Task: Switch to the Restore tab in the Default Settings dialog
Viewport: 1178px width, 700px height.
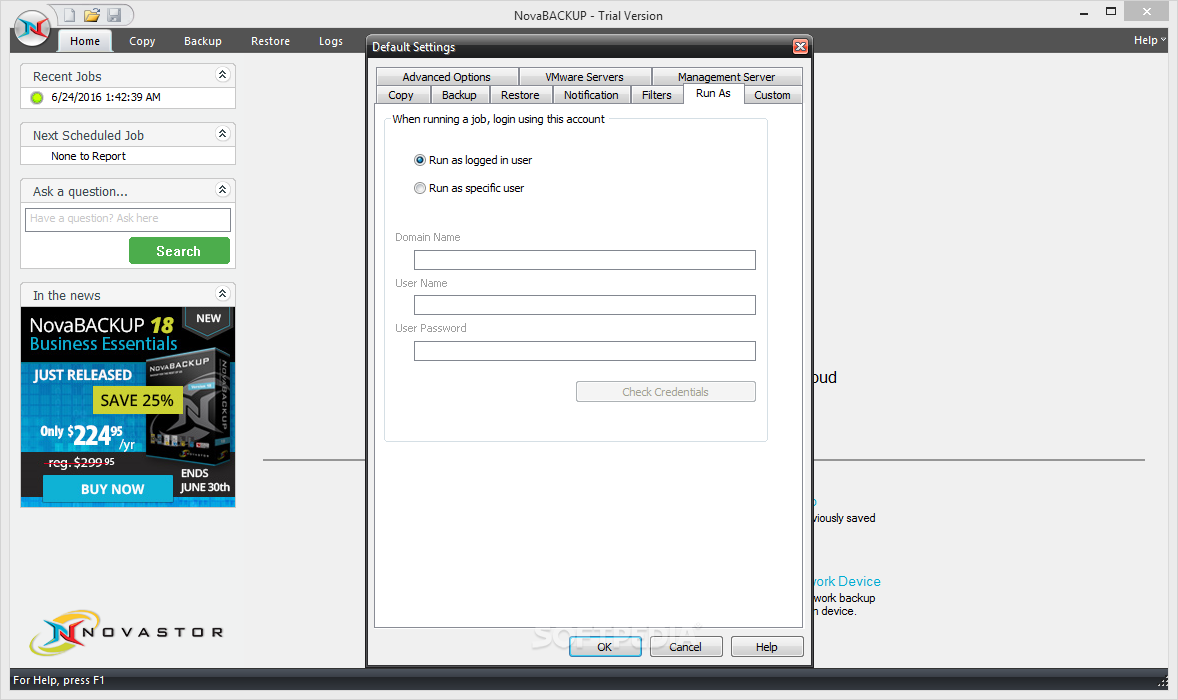Action: [520, 95]
